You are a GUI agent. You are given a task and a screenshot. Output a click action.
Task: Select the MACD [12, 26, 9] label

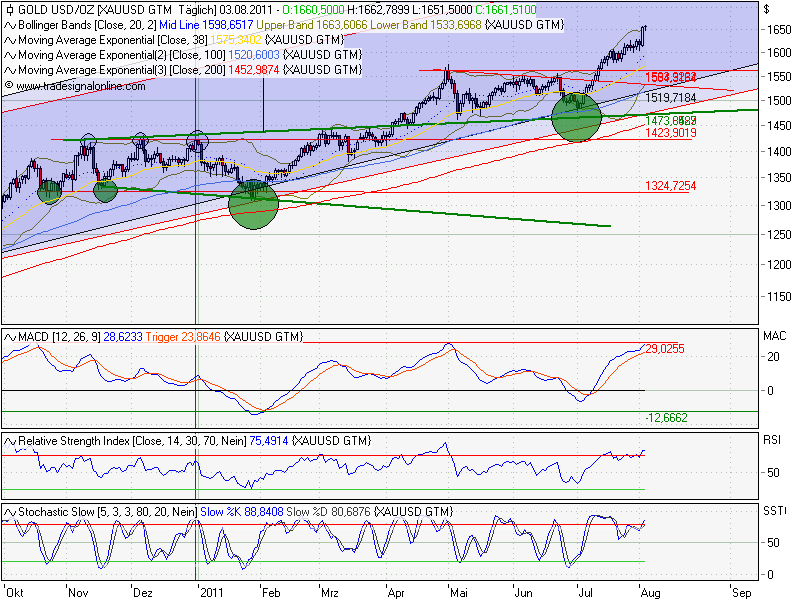[x=59, y=337]
